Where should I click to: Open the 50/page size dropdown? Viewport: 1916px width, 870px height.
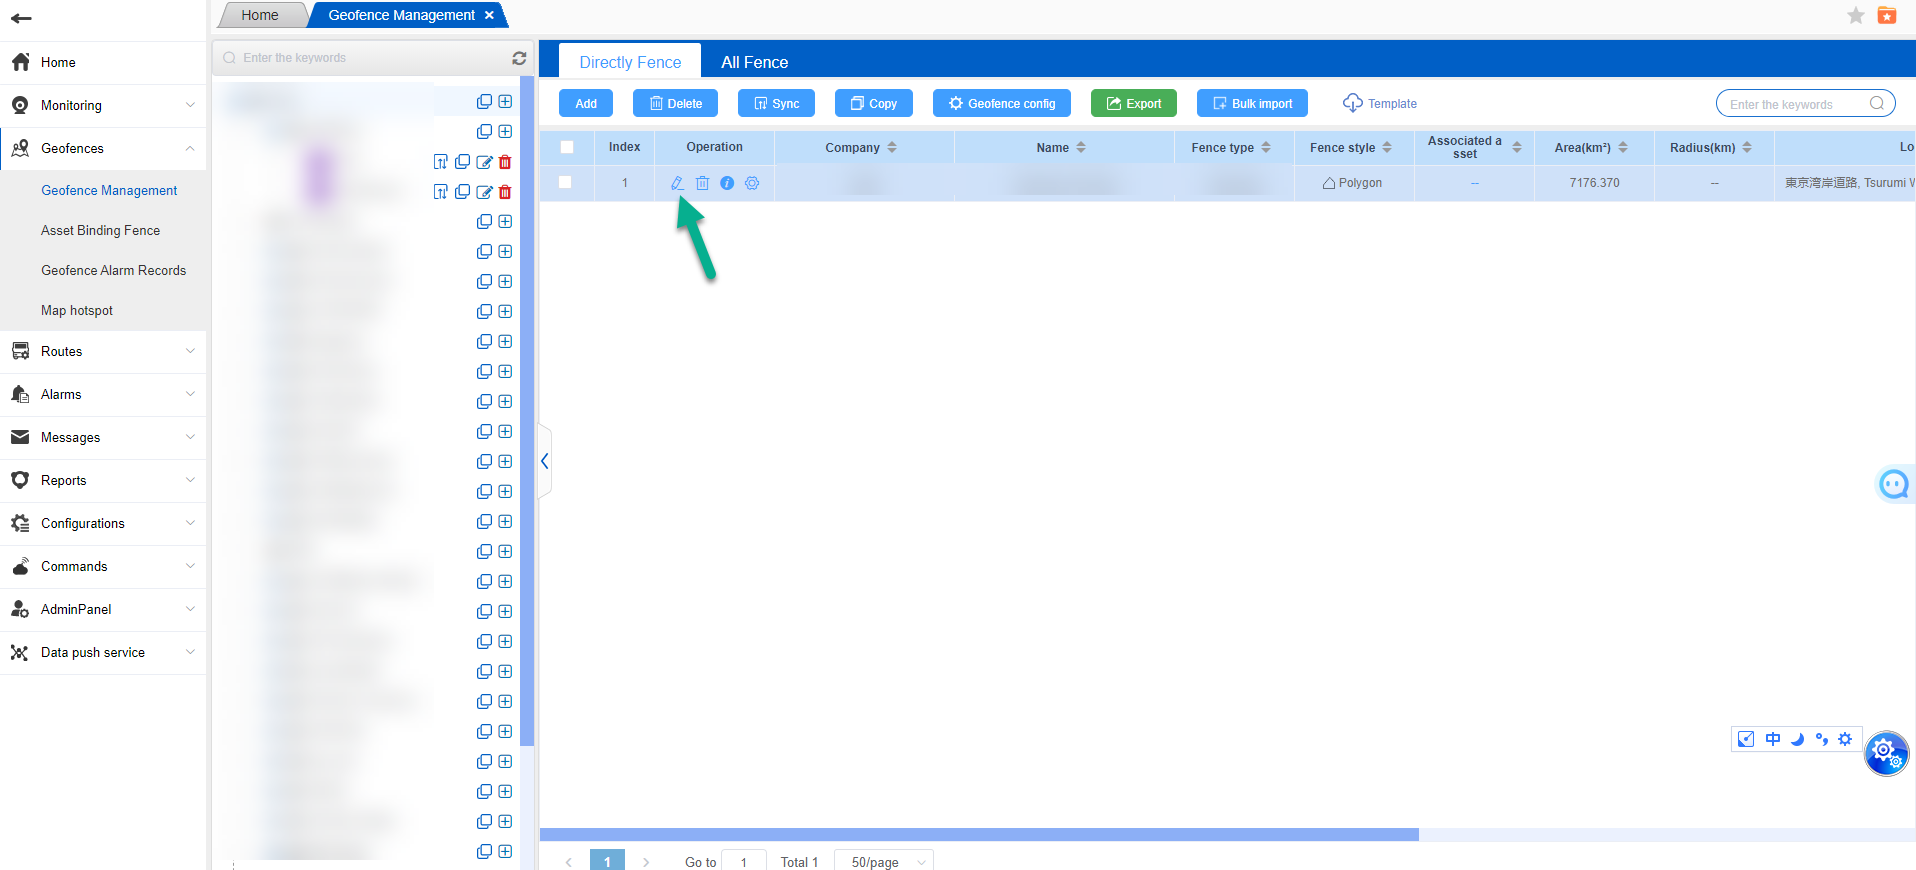click(884, 861)
